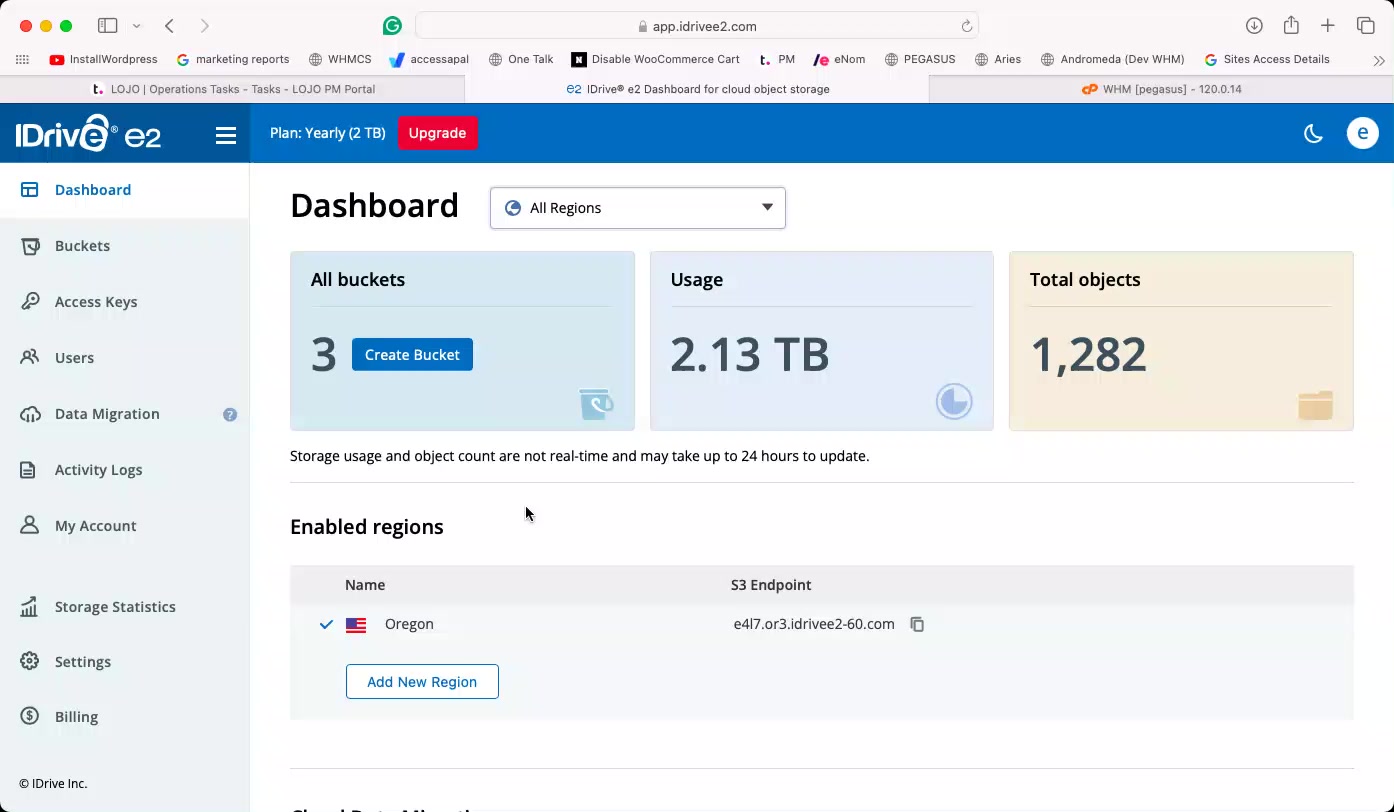Switch to the WHM pegasus tab

pyautogui.click(x=1161, y=89)
